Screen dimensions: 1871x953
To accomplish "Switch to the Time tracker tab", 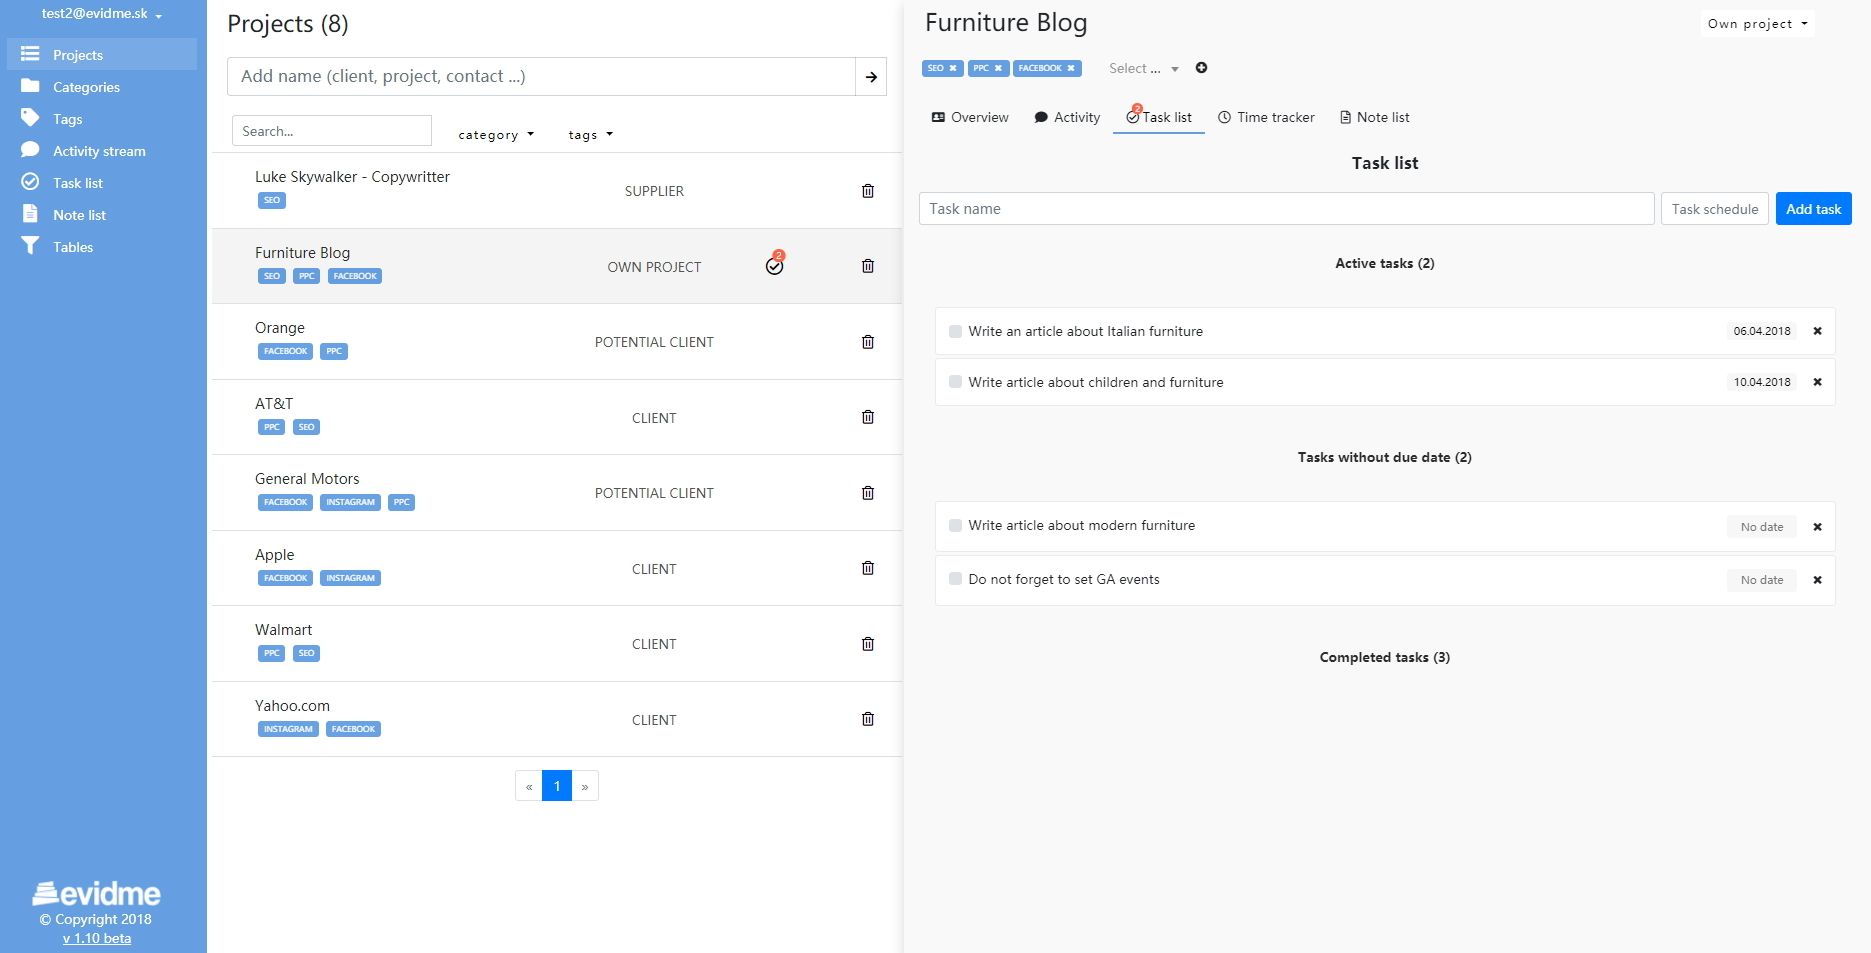I will [x=1266, y=117].
